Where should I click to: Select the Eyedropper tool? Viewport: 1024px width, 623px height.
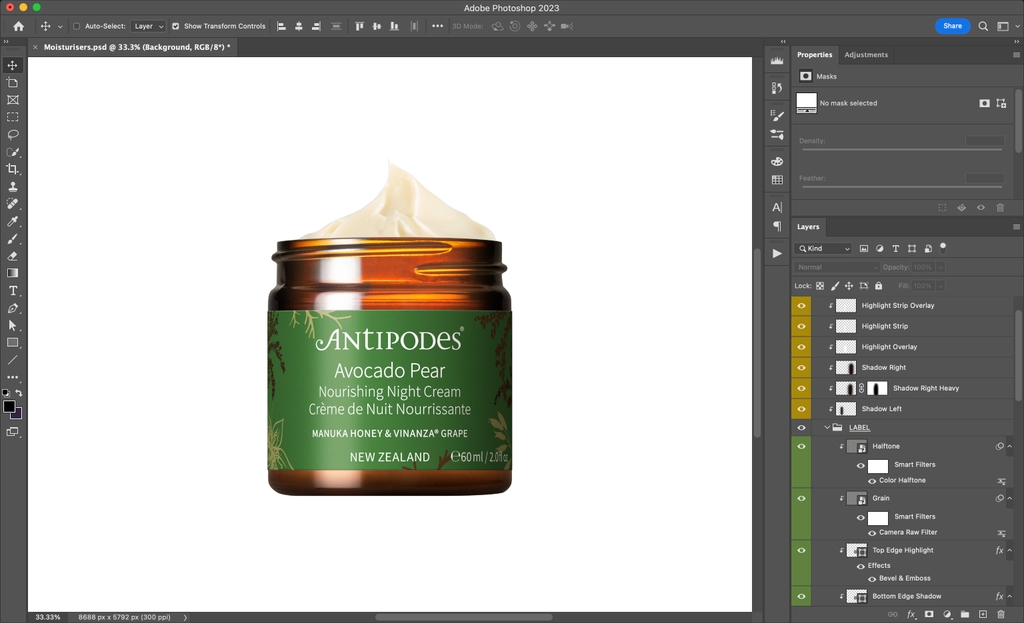tap(12, 221)
